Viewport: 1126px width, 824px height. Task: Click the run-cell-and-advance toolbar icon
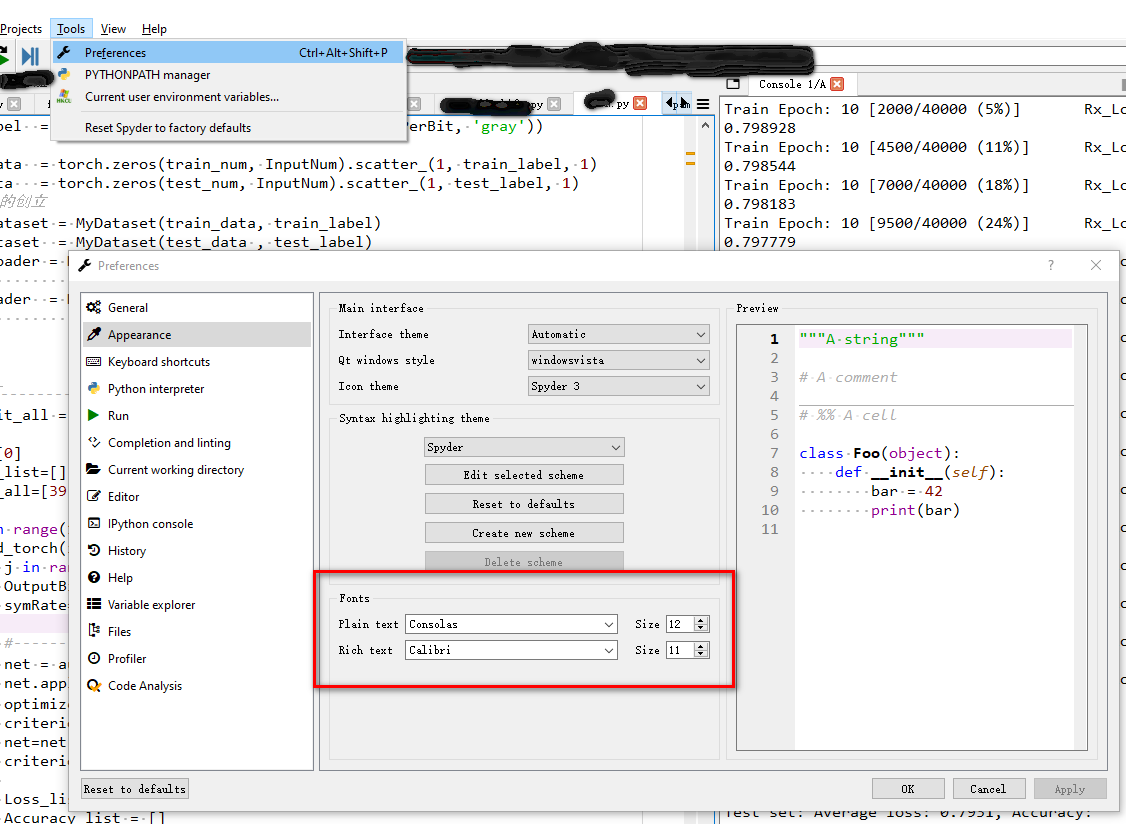tap(30, 56)
